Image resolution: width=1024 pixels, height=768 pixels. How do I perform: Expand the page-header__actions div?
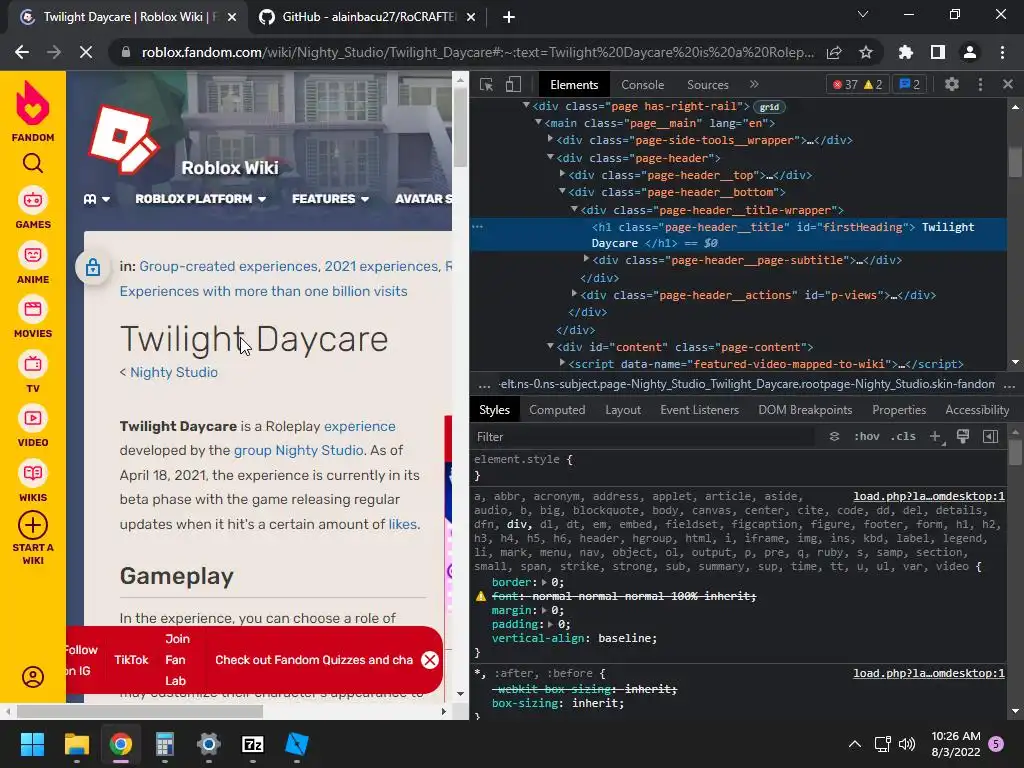tap(575, 294)
